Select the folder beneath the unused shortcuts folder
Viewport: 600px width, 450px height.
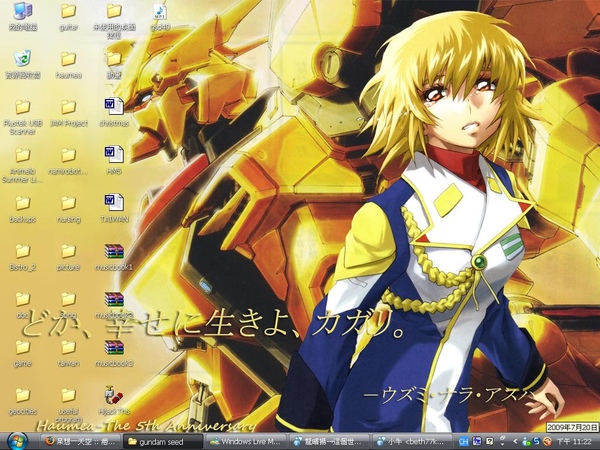114,64
